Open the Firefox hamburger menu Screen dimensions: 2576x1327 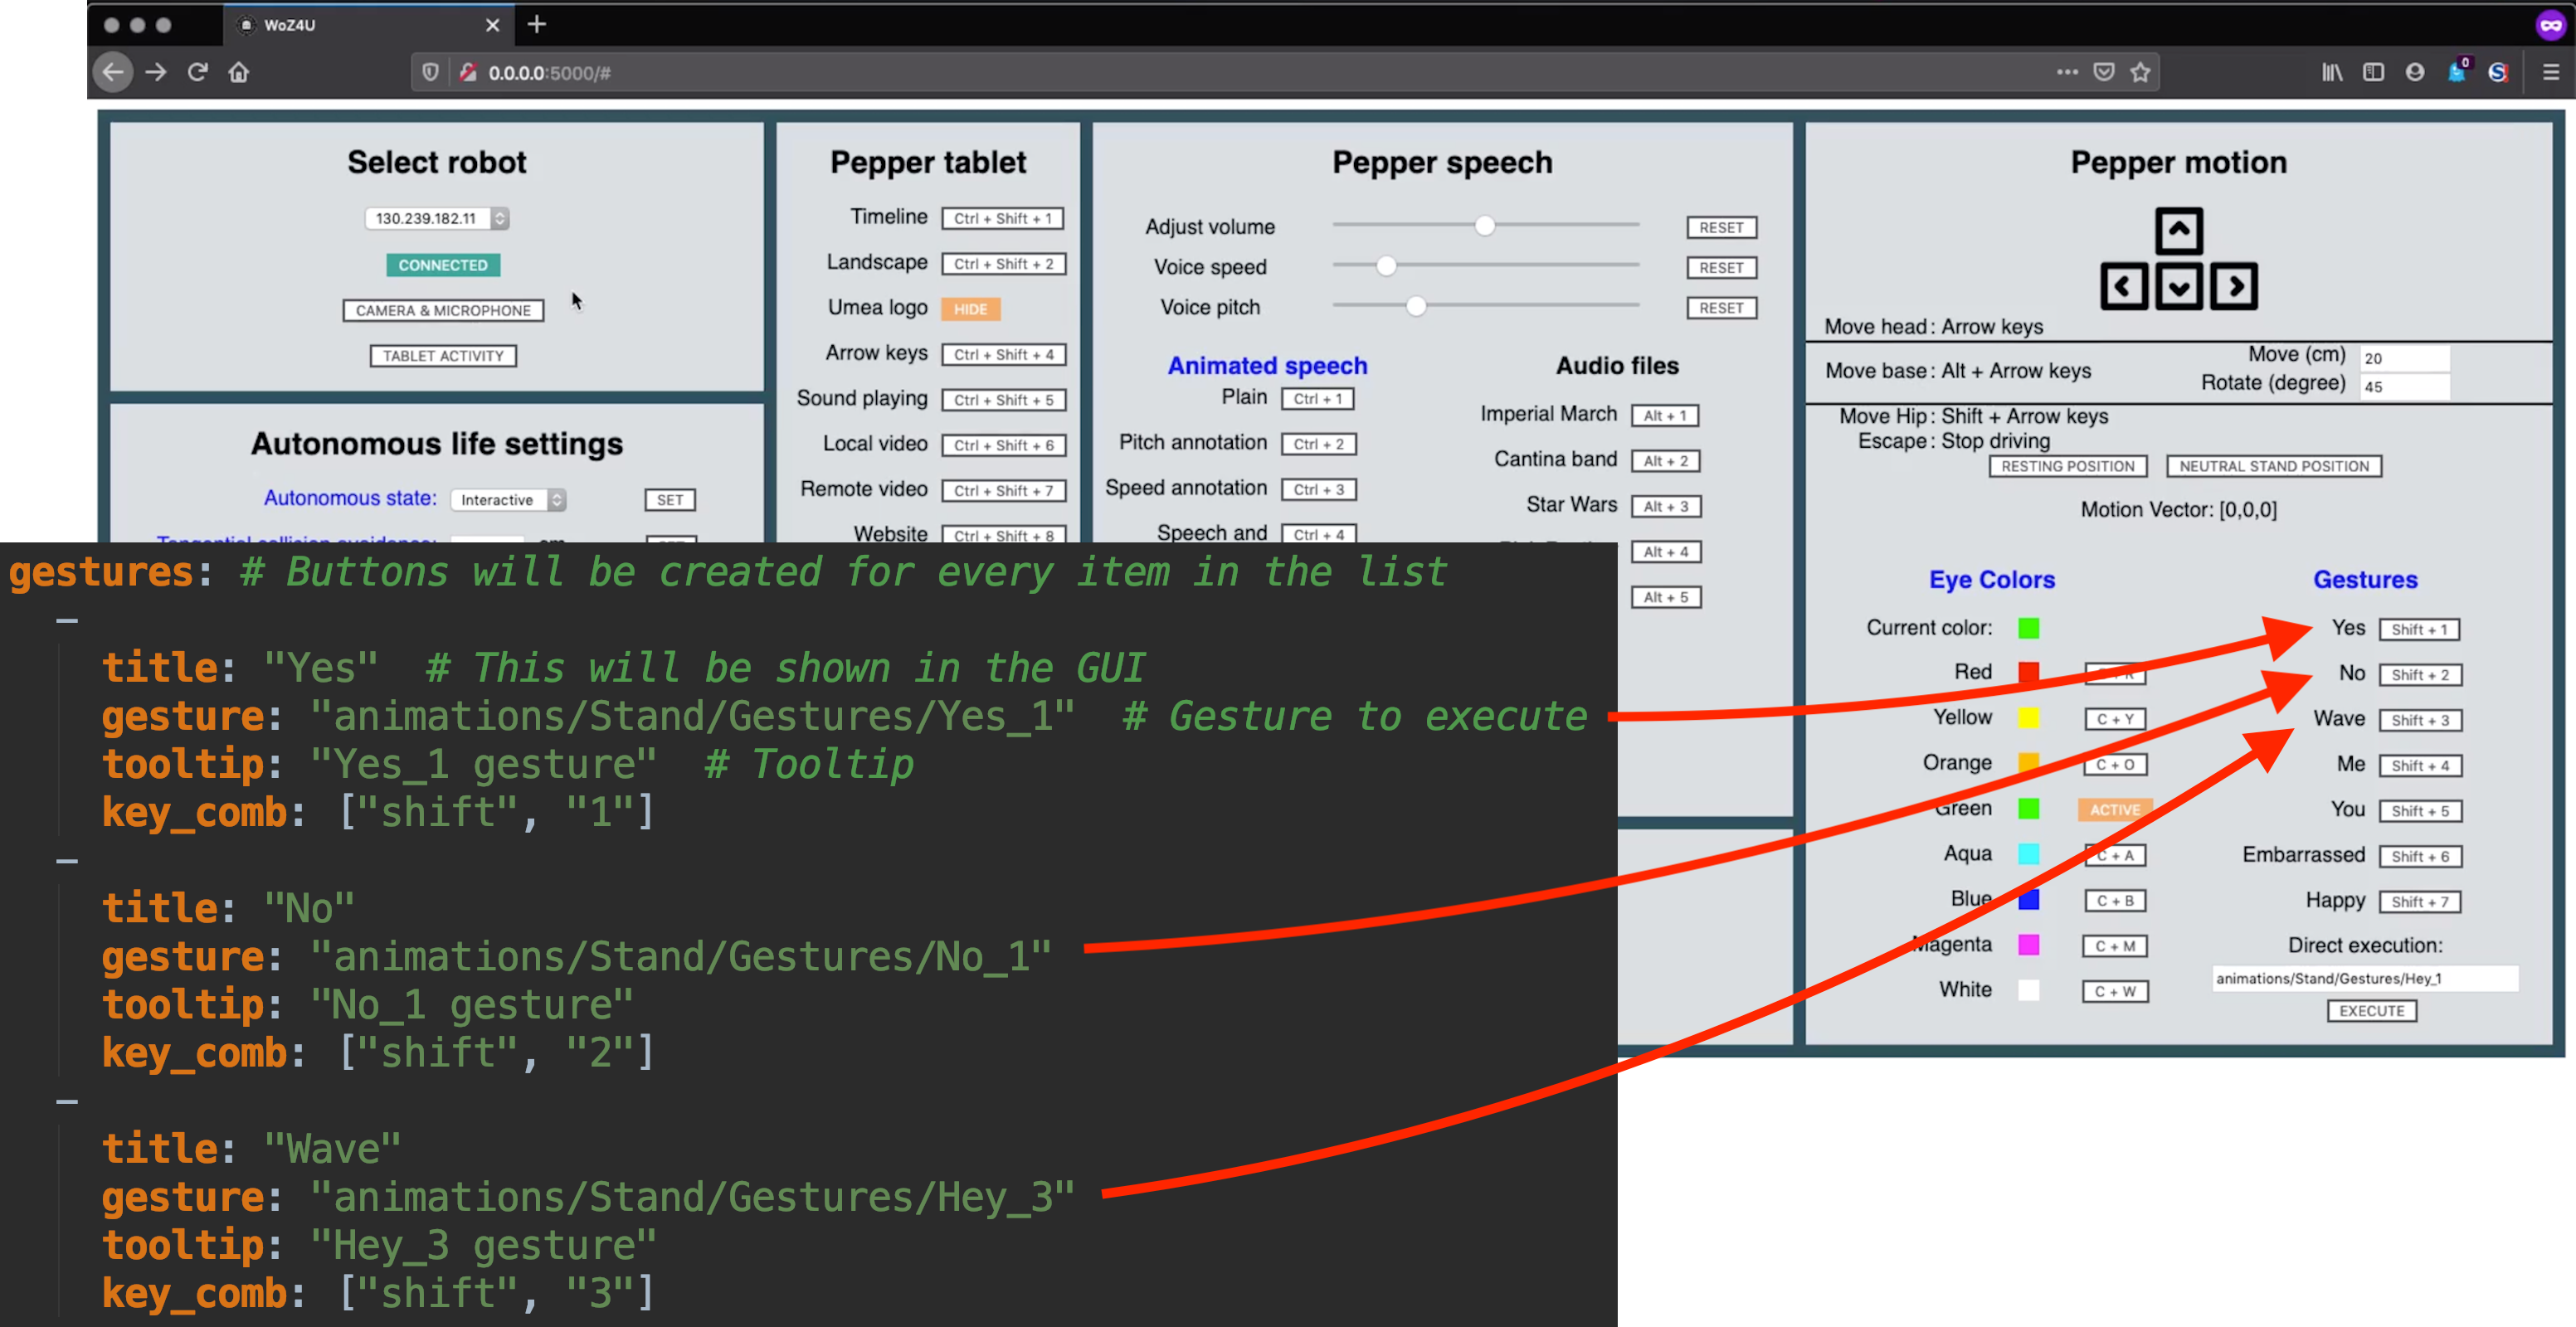click(2550, 72)
